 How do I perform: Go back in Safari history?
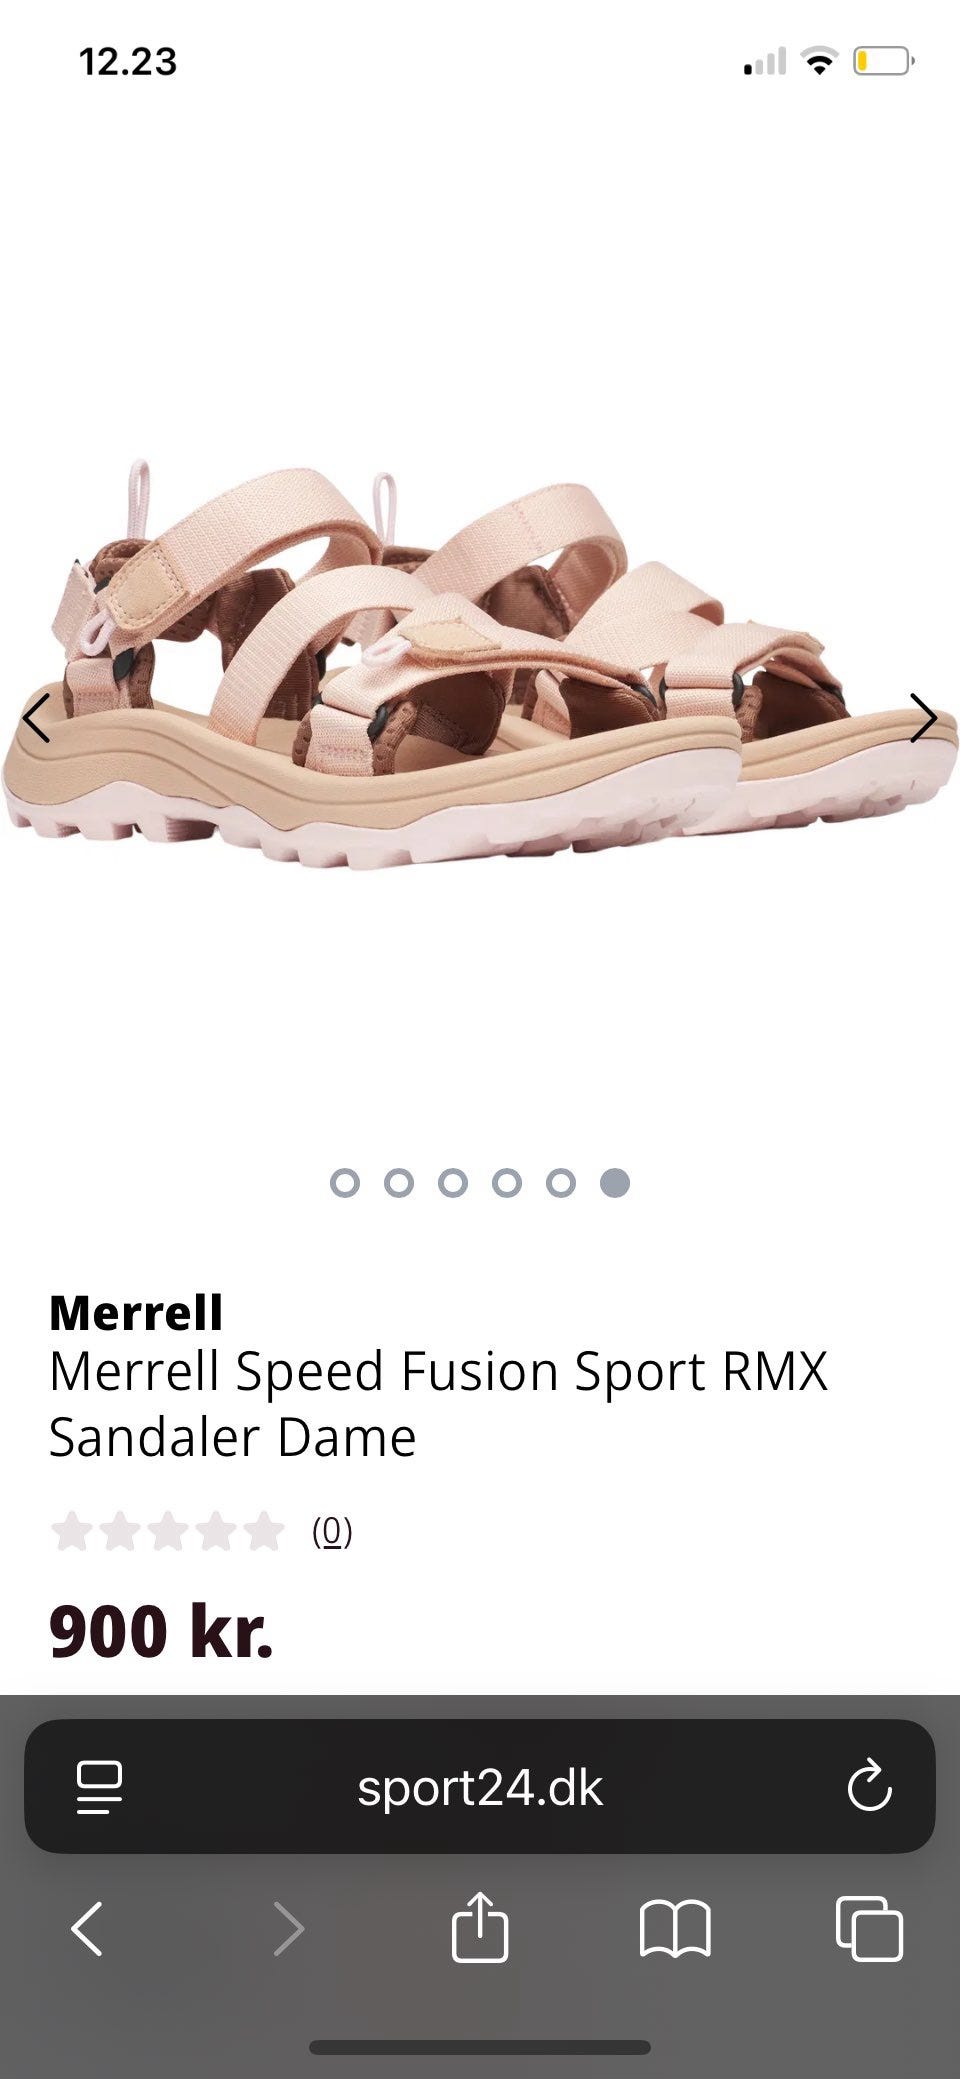point(88,1928)
